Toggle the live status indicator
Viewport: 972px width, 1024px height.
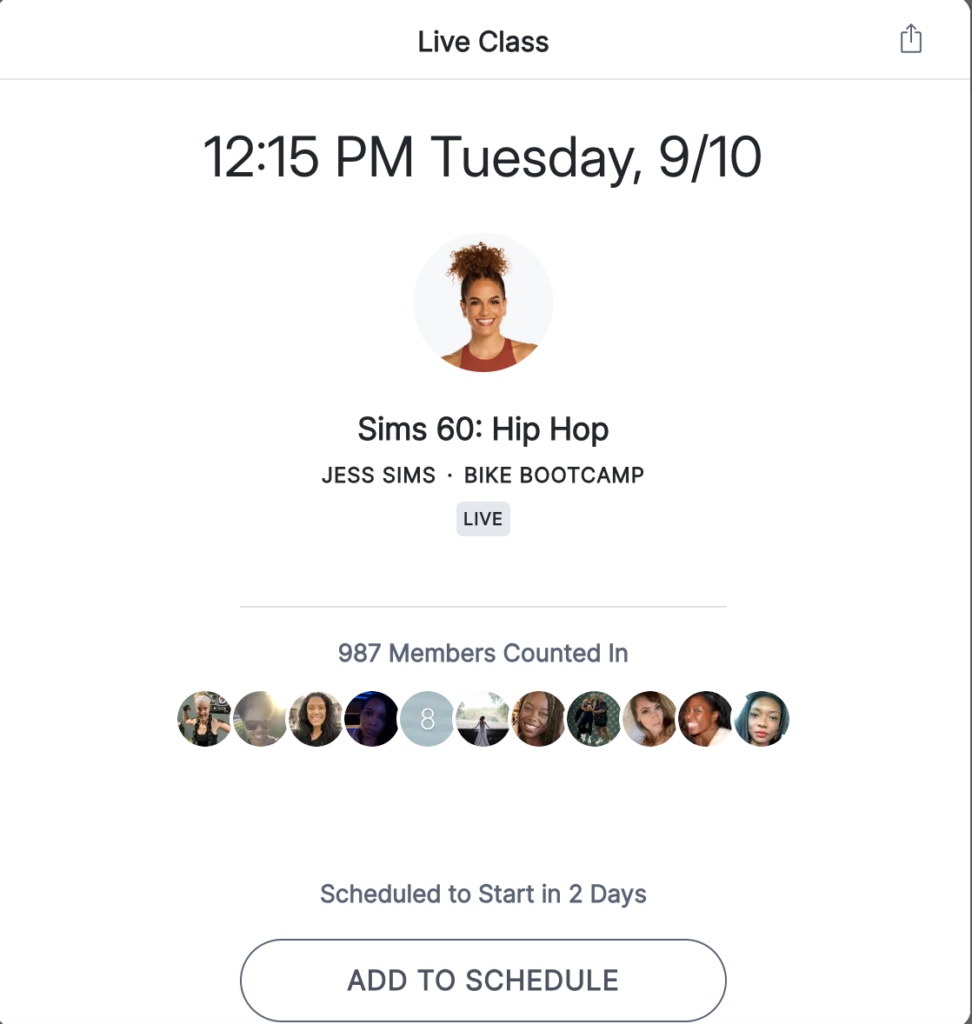tap(483, 518)
